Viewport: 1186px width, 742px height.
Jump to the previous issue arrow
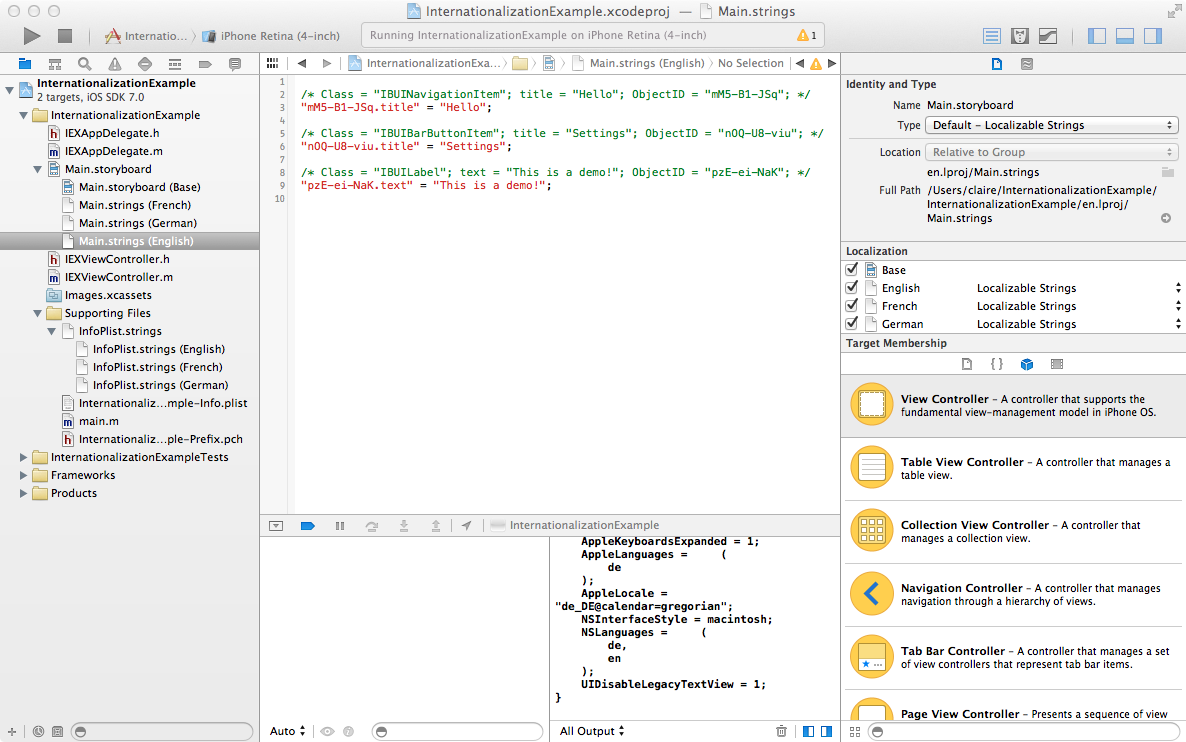(799, 64)
